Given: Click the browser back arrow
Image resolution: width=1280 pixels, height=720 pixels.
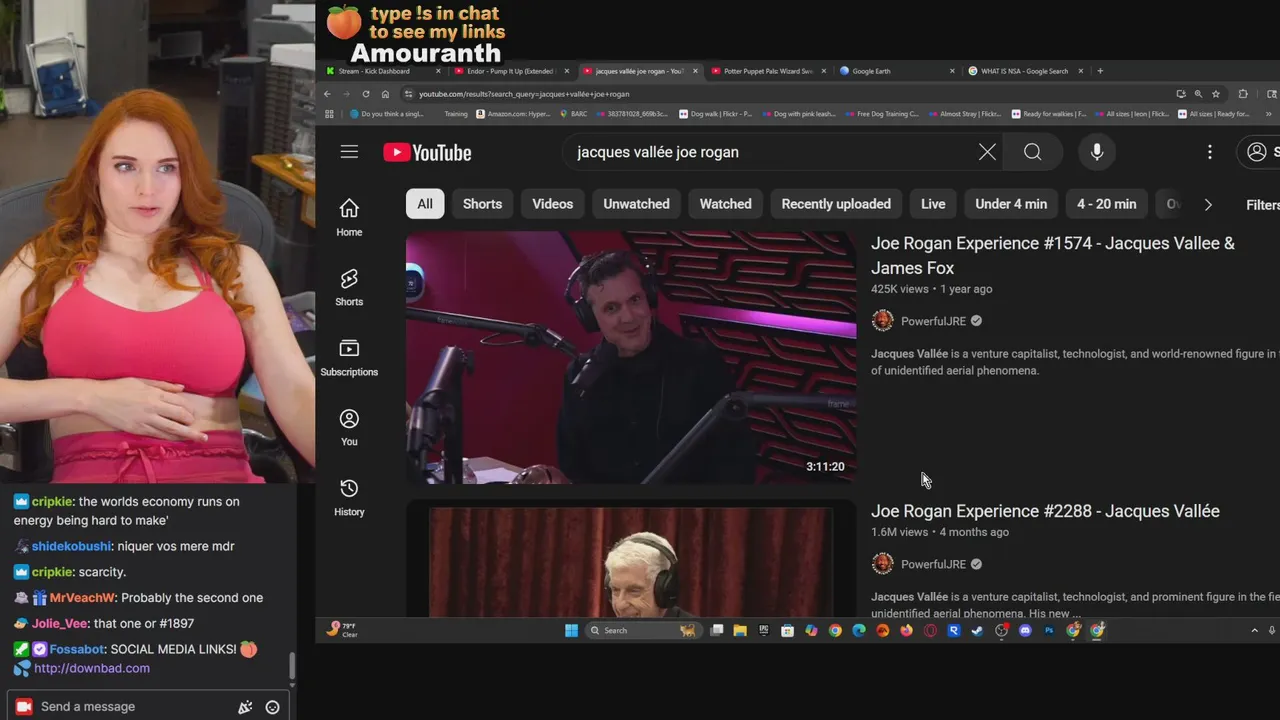Looking at the screenshot, I should pyautogui.click(x=327, y=94).
